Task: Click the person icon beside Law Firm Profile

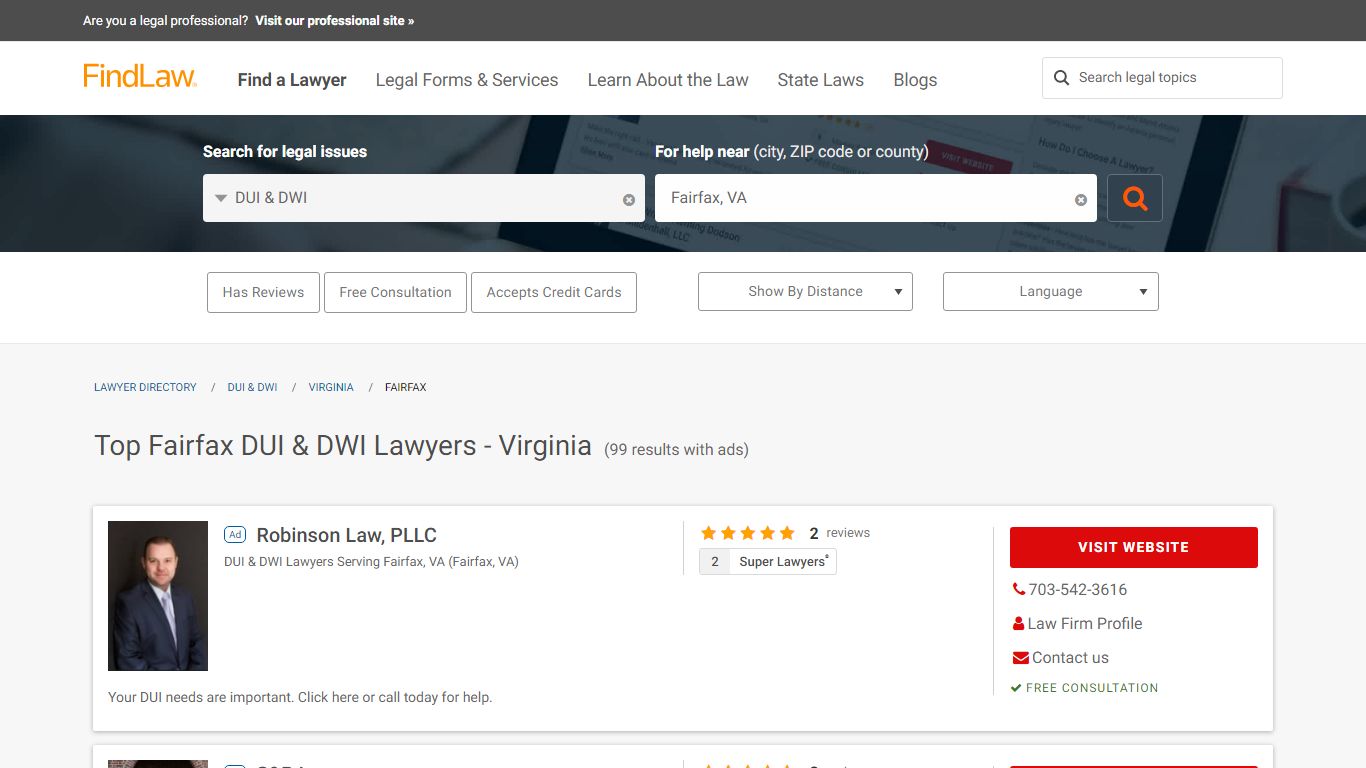Action: click(x=1019, y=624)
